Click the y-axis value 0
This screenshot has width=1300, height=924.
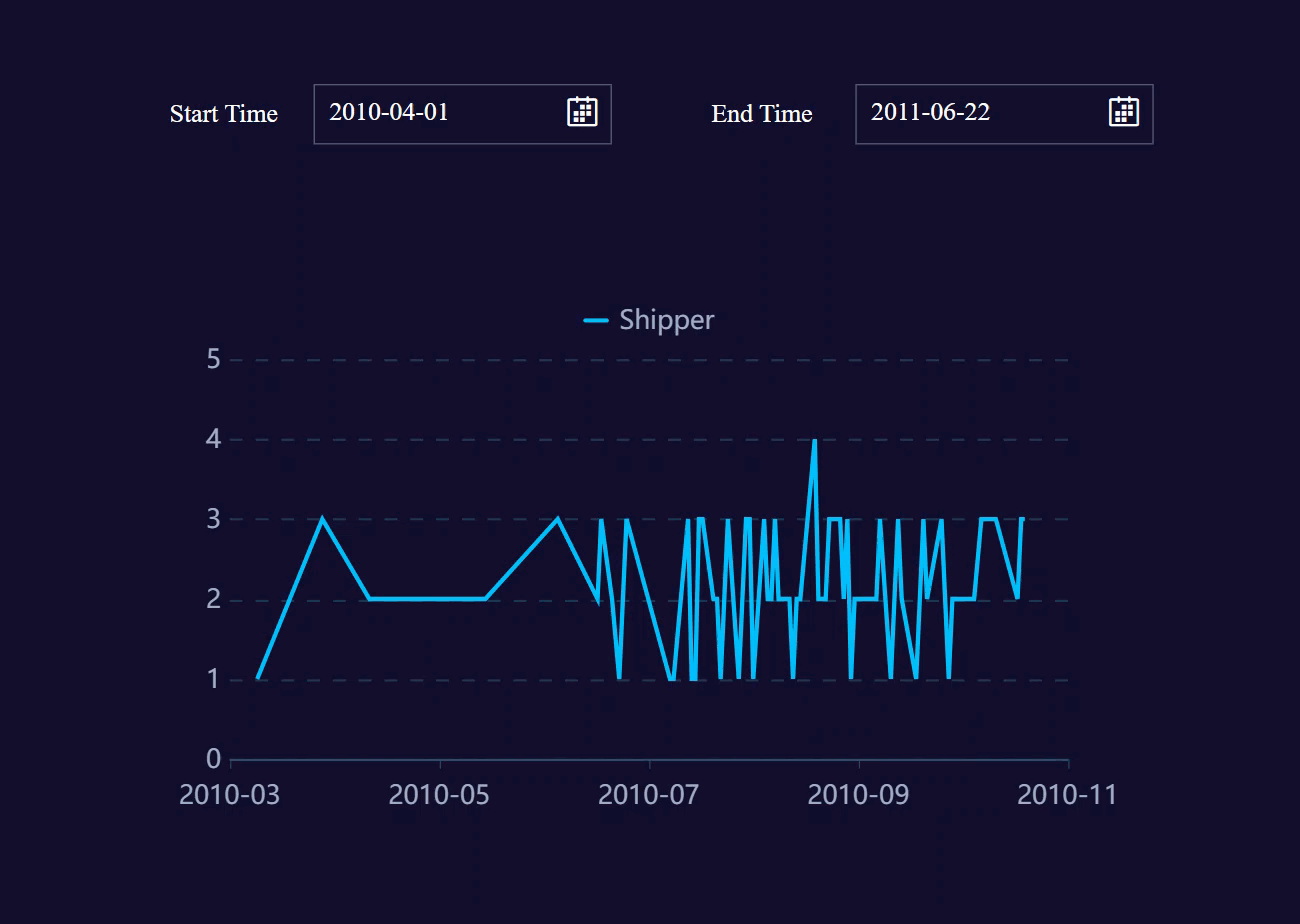pyautogui.click(x=213, y=760)
